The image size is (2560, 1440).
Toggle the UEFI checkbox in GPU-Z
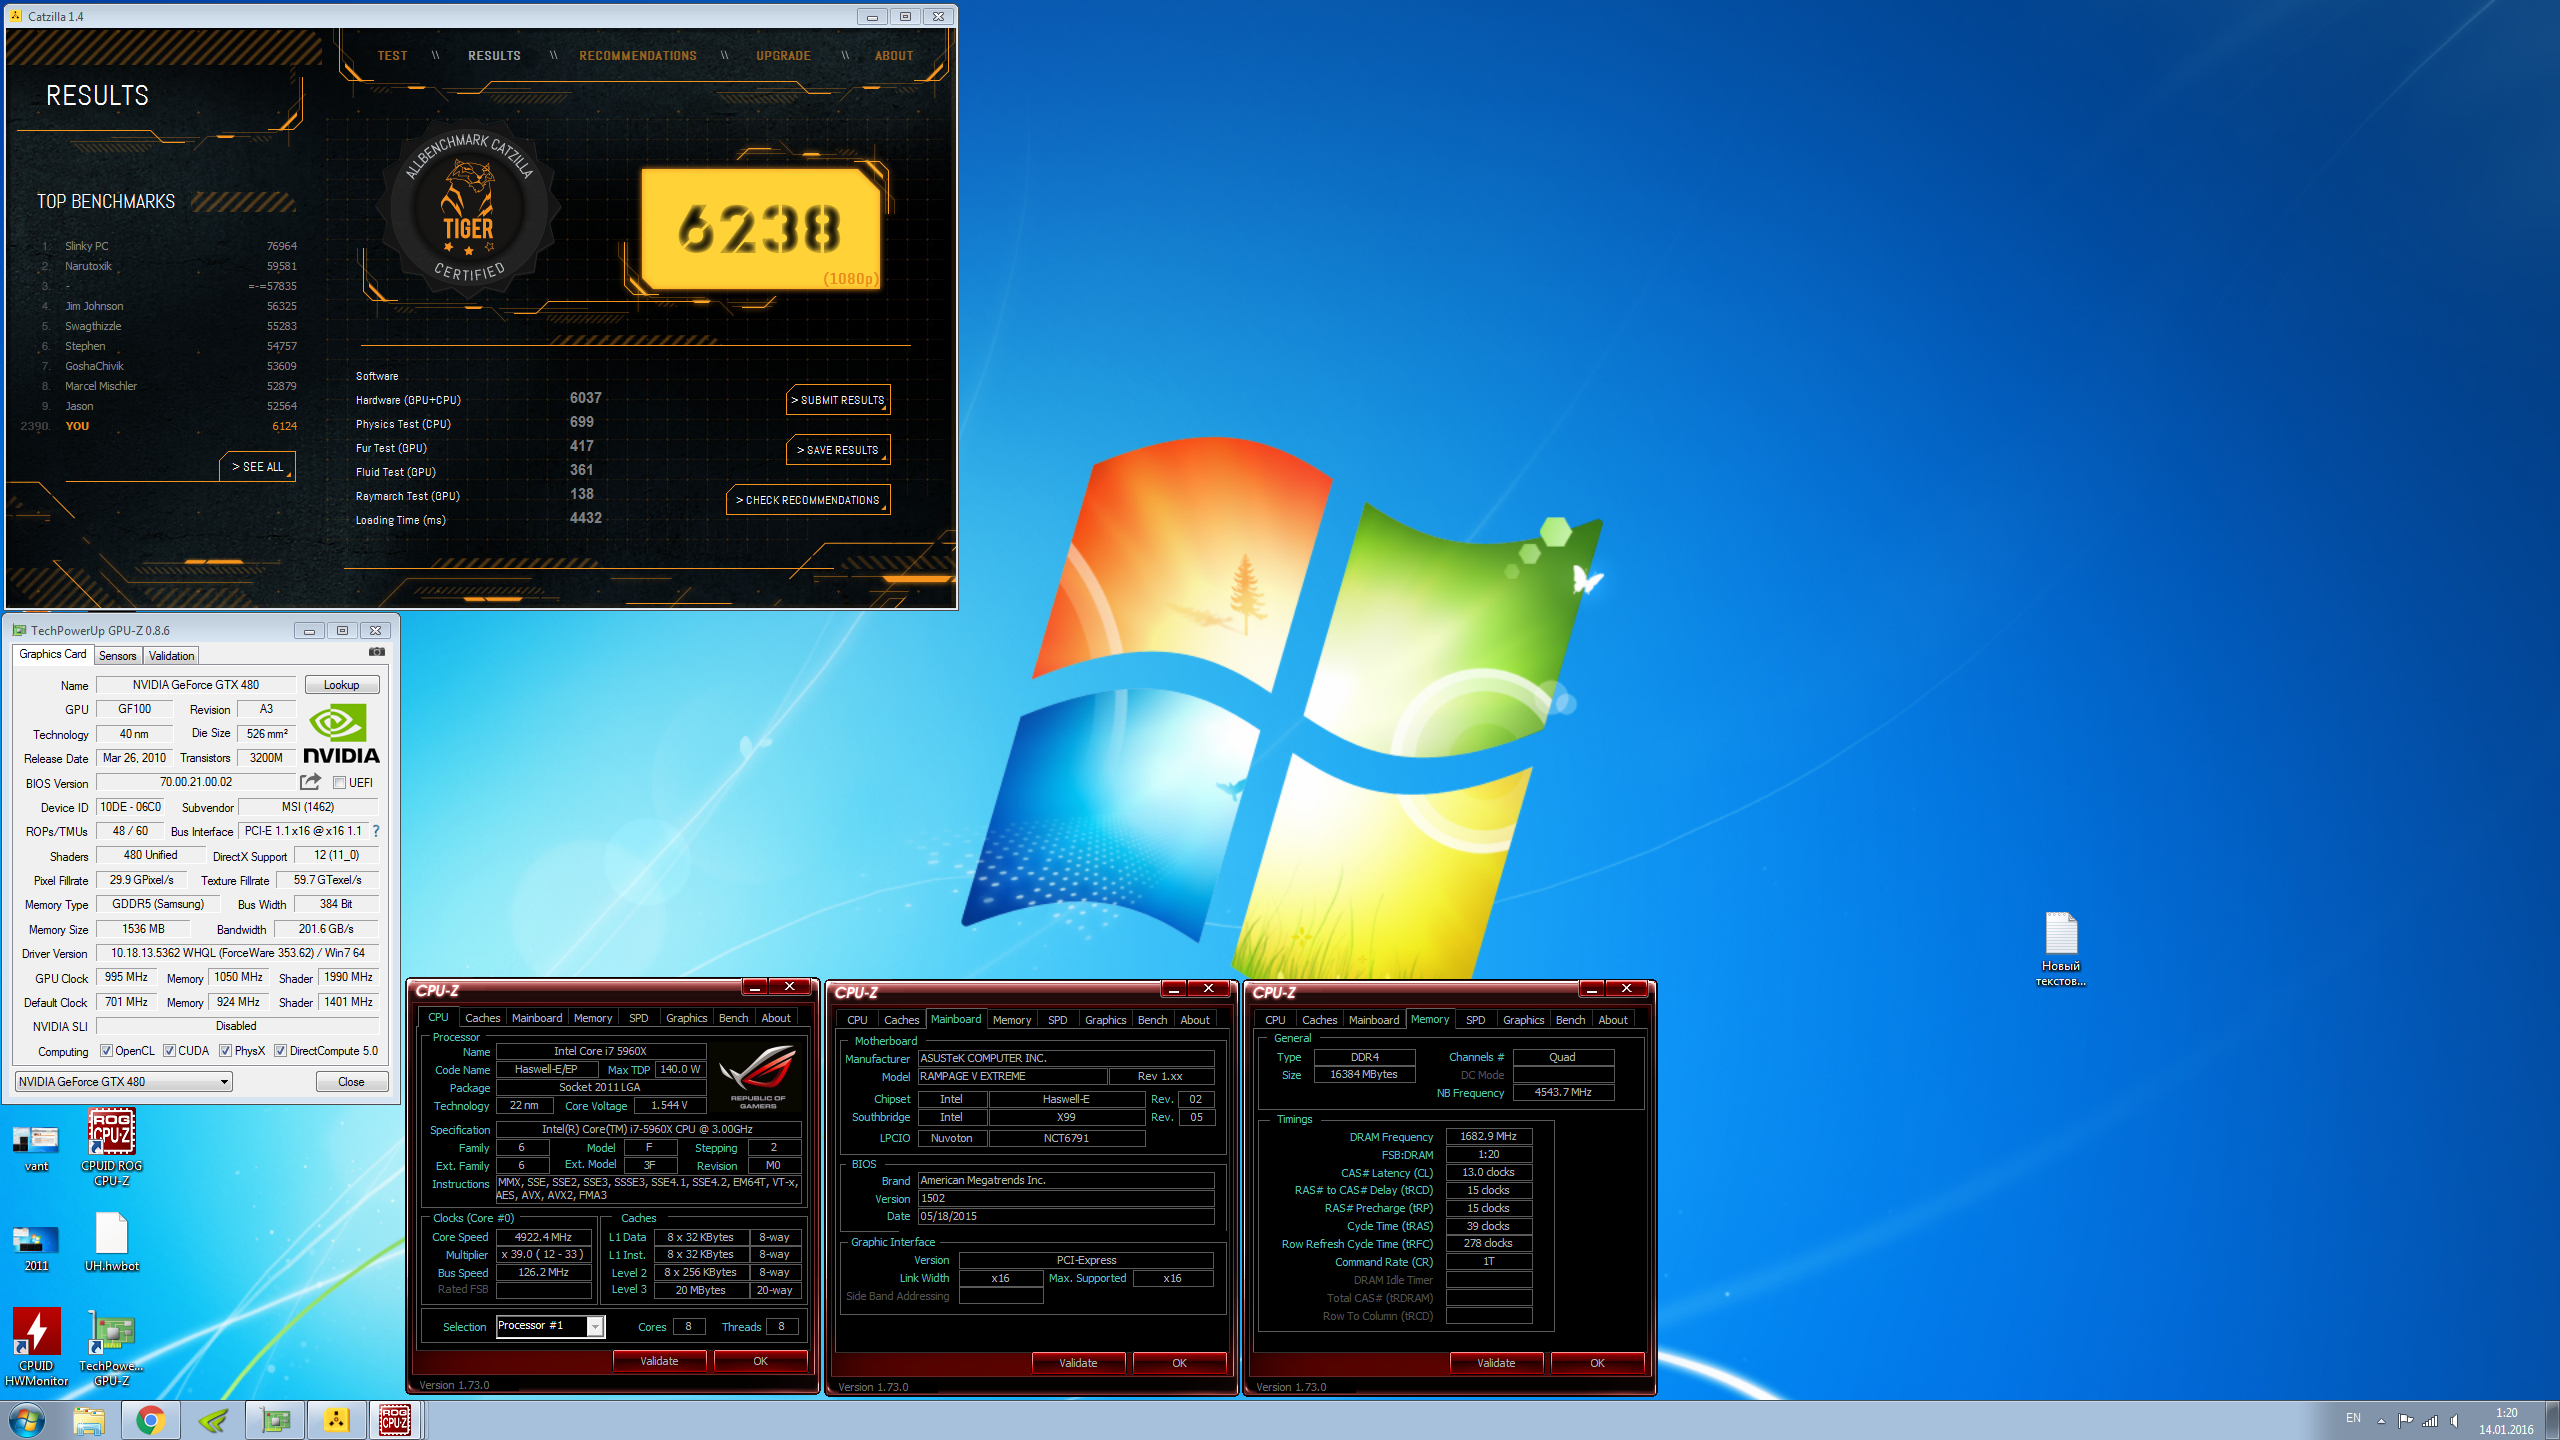pos(340,783)
